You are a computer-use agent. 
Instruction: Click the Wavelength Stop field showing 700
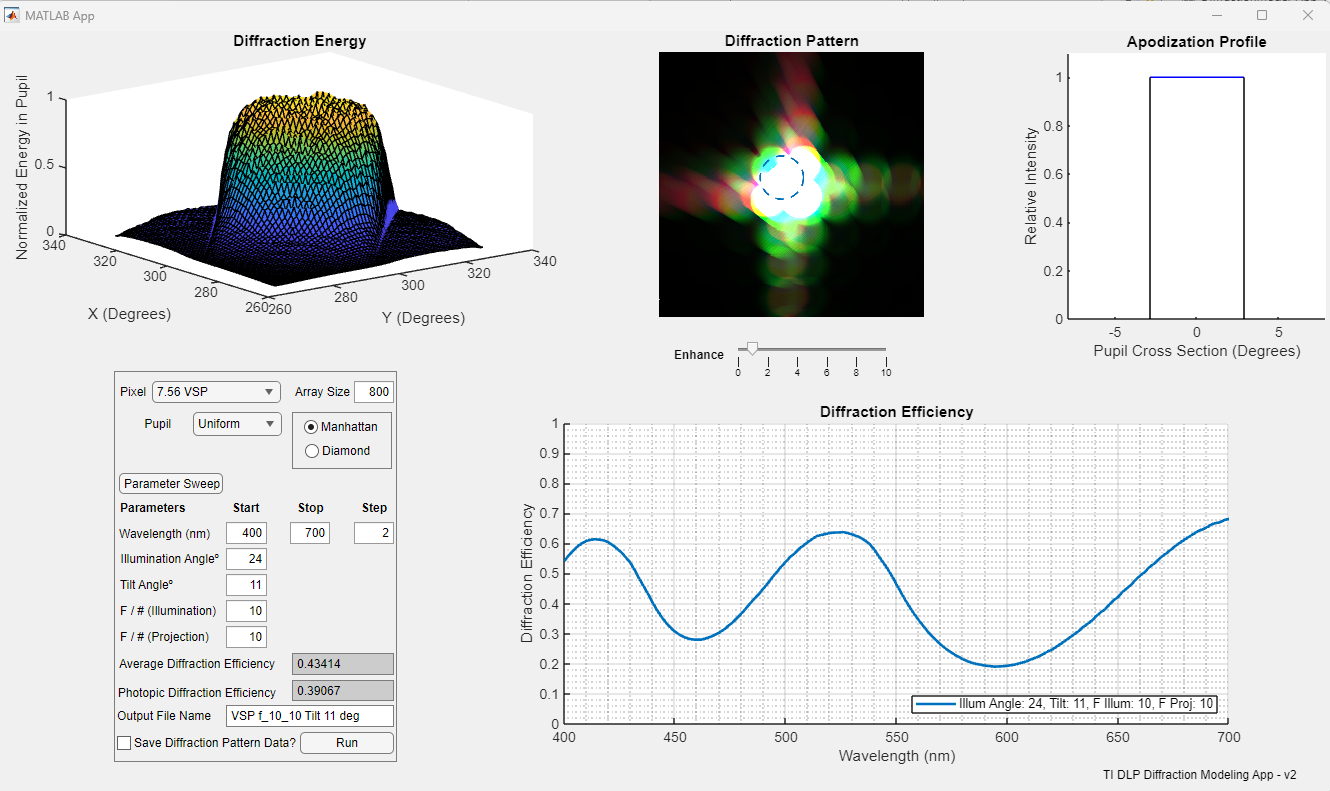[x=310, y=534]
